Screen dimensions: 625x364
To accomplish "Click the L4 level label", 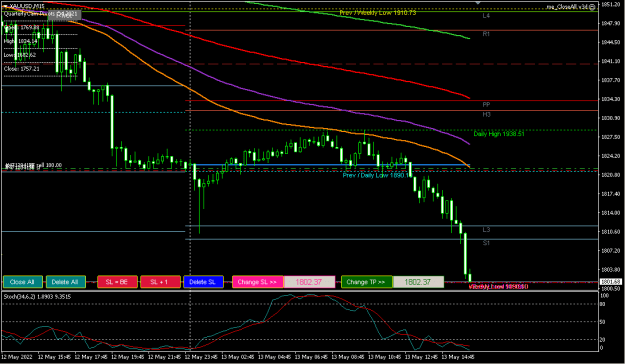I will (486, 16).
